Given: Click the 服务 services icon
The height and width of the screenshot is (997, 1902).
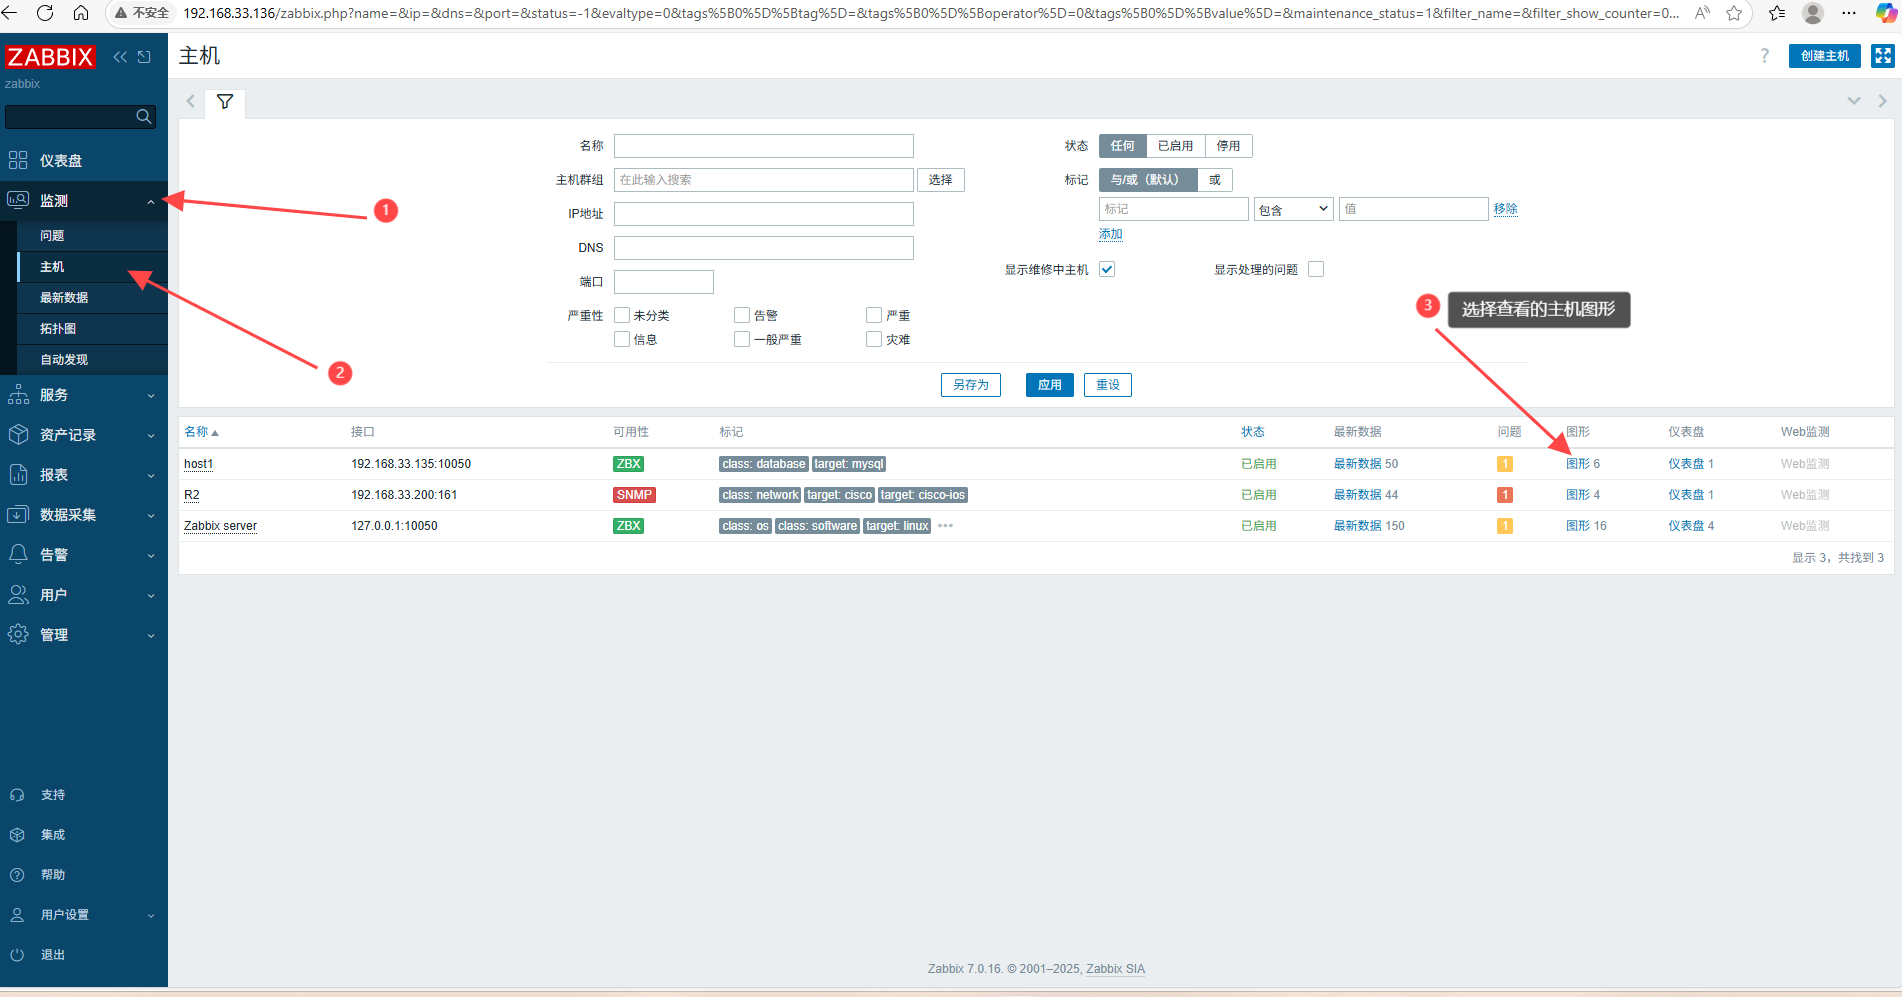Looking at the screenshot, I should tap(18, 395).
